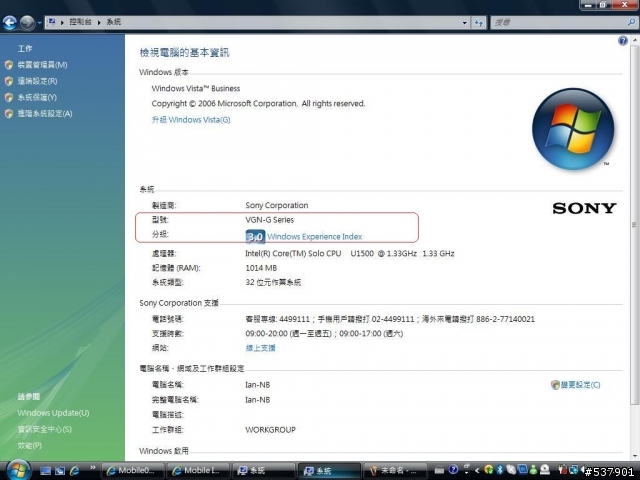The width and height of the screenshot is (640, 480).
Task: Open 裝置管理員(M) from task pane
Action: pos(42,65)
